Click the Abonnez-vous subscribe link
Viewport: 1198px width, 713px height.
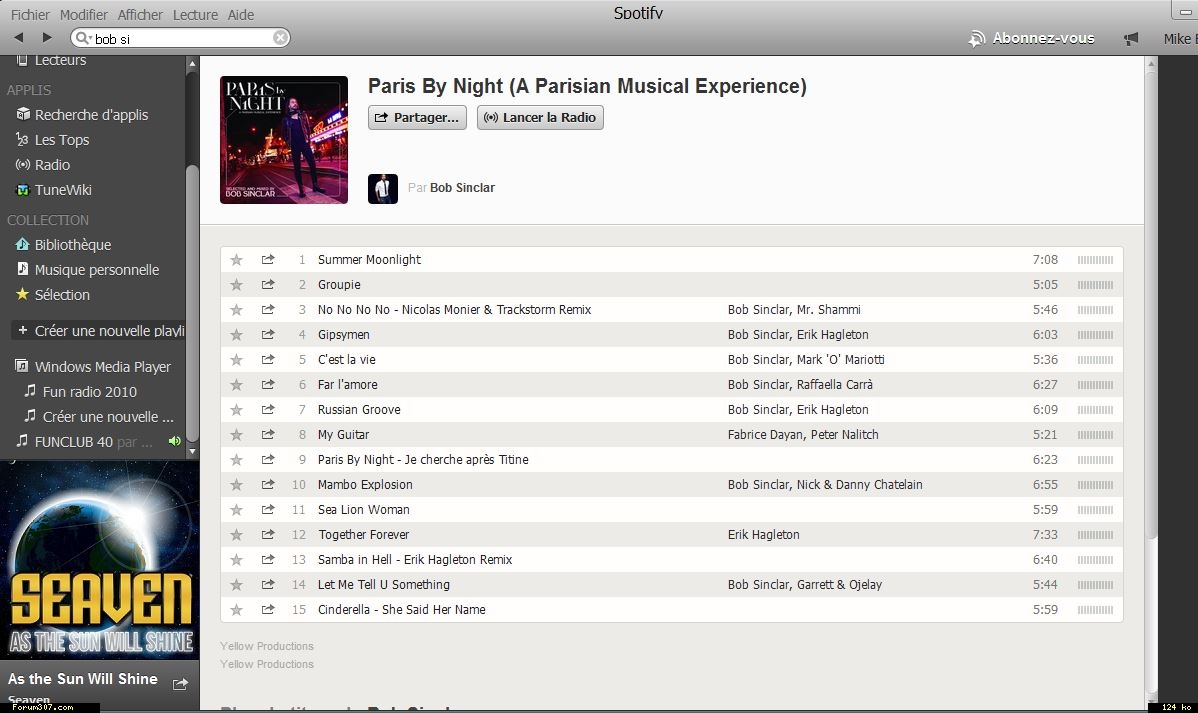point(1031,38)
